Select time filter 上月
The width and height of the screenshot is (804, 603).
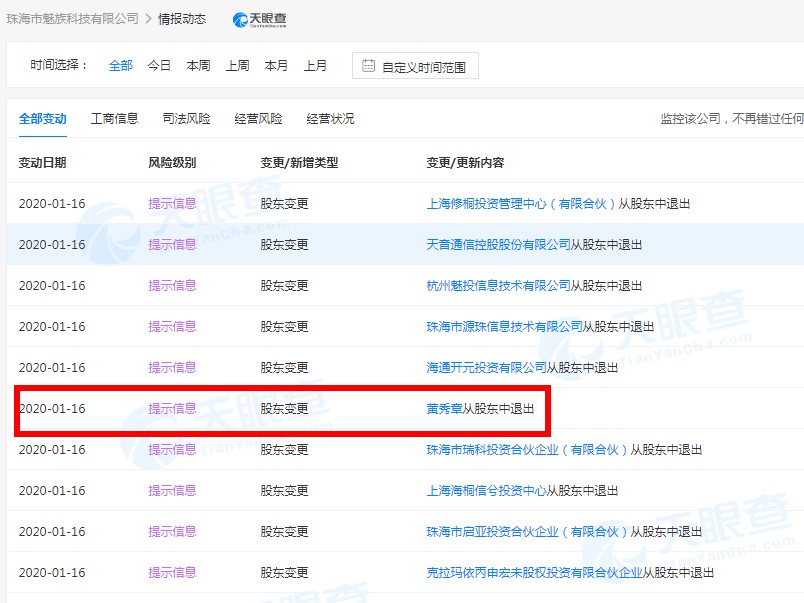[315, 66]
